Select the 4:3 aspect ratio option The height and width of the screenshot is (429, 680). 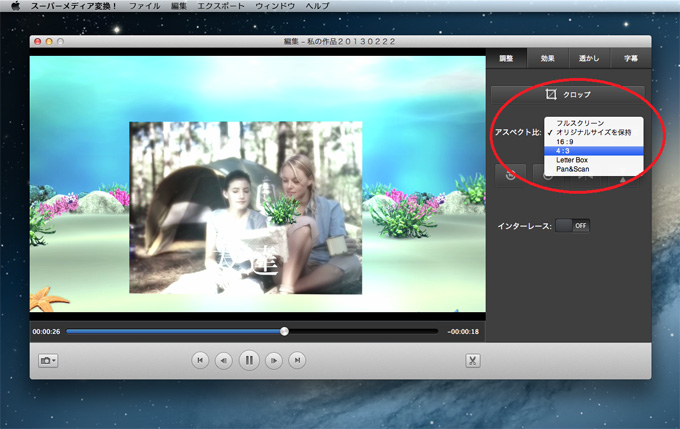pos(594,151)
